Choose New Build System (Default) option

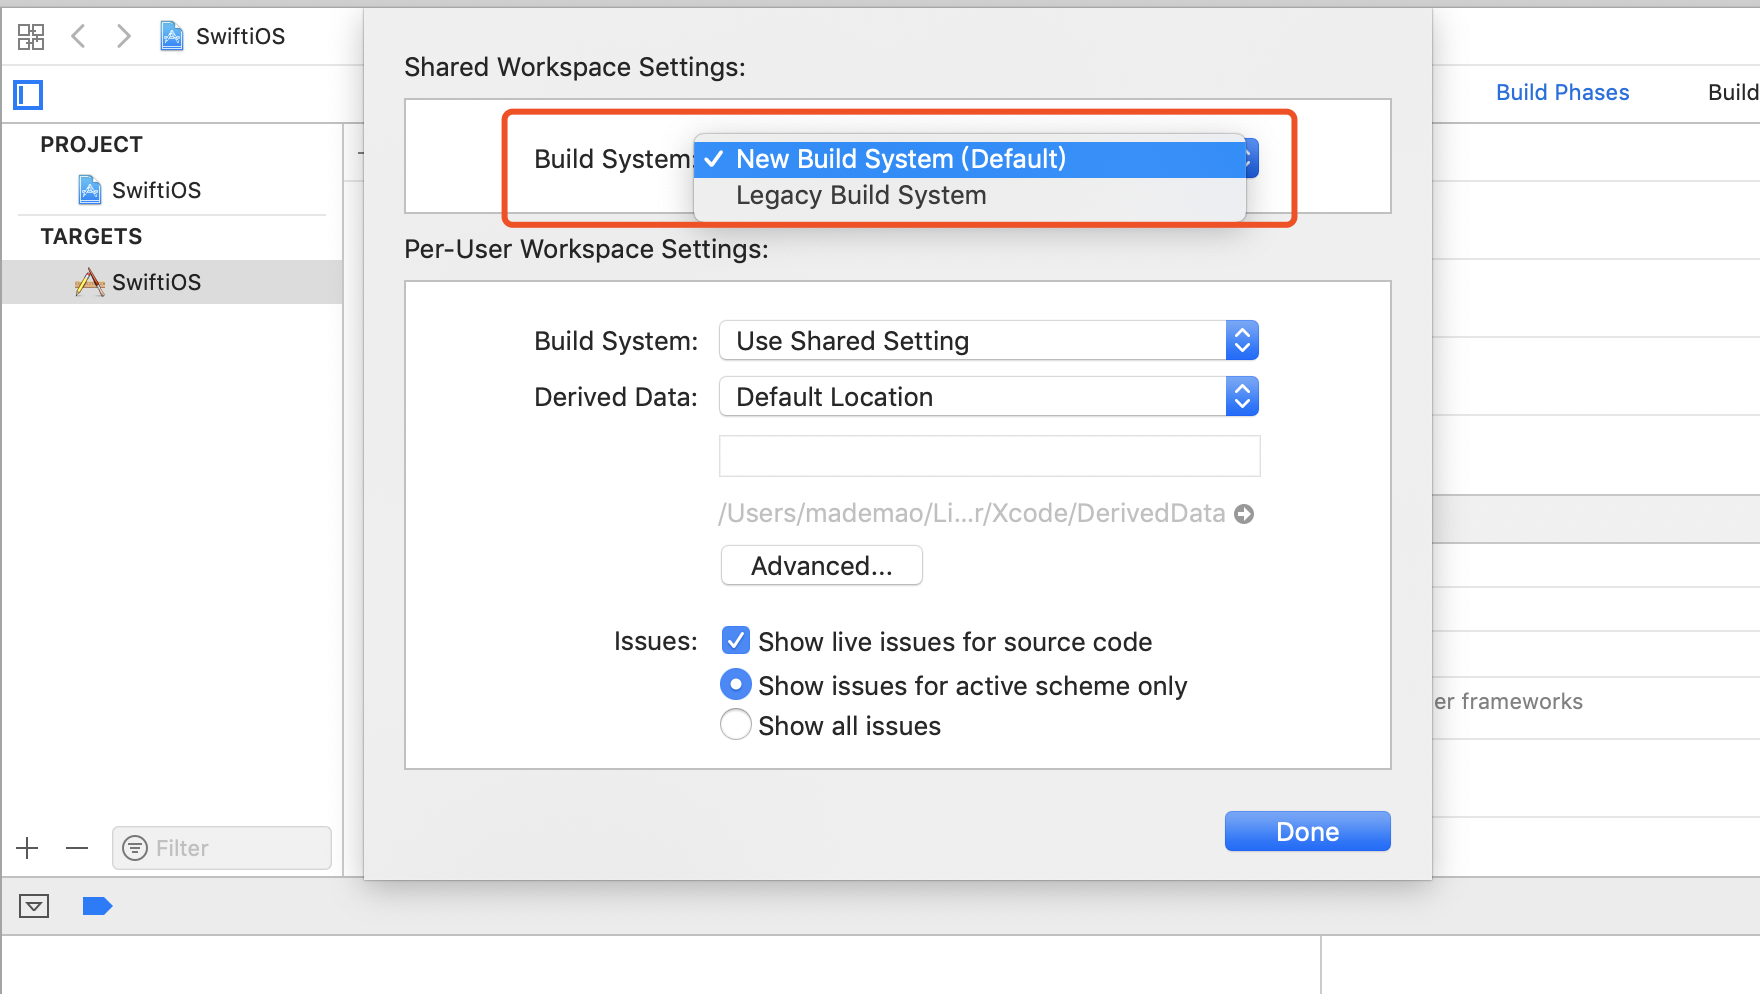[x=969, y=159]
